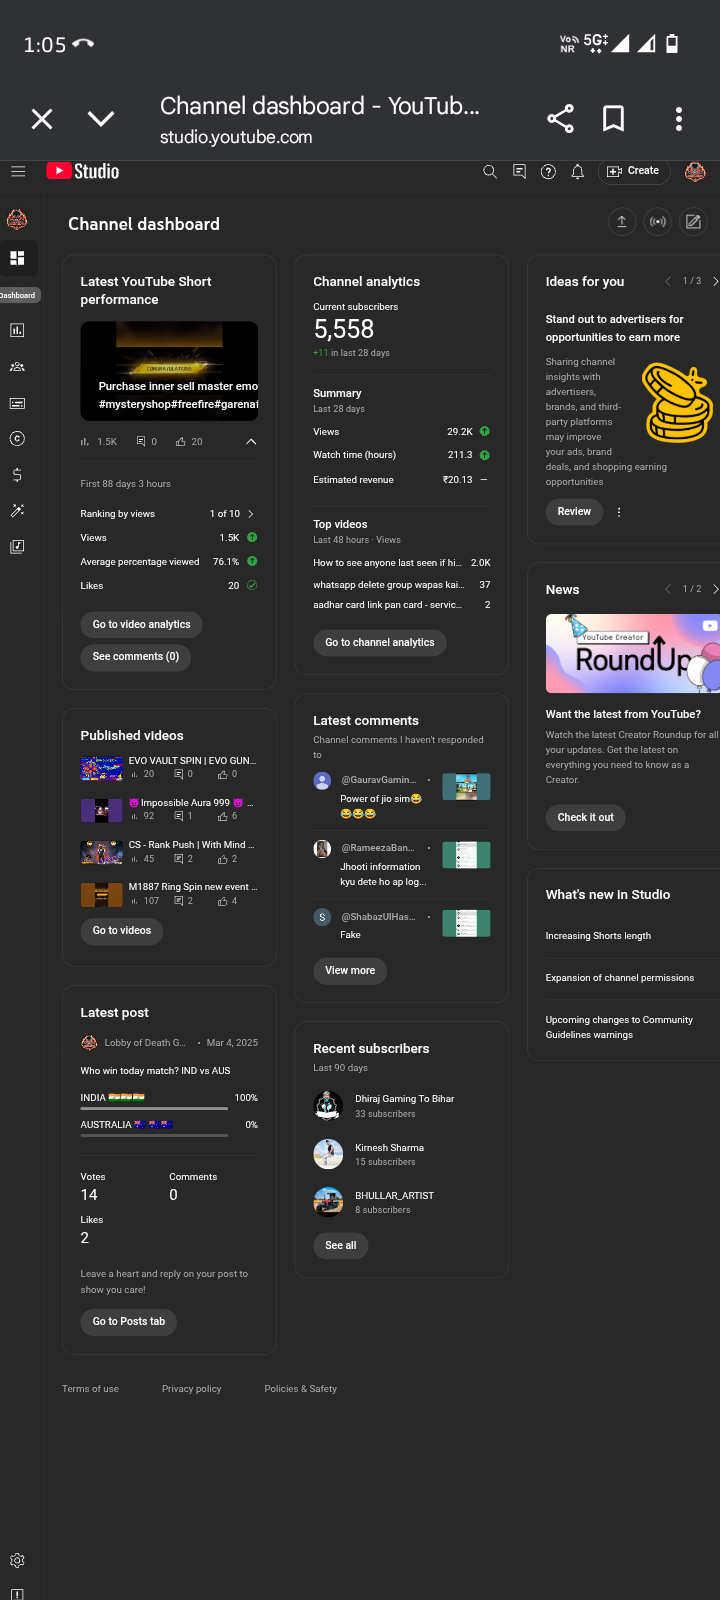Expand the Ranking by views chevron
This screenshot has height=1600, width=720.
pos(250,514)
